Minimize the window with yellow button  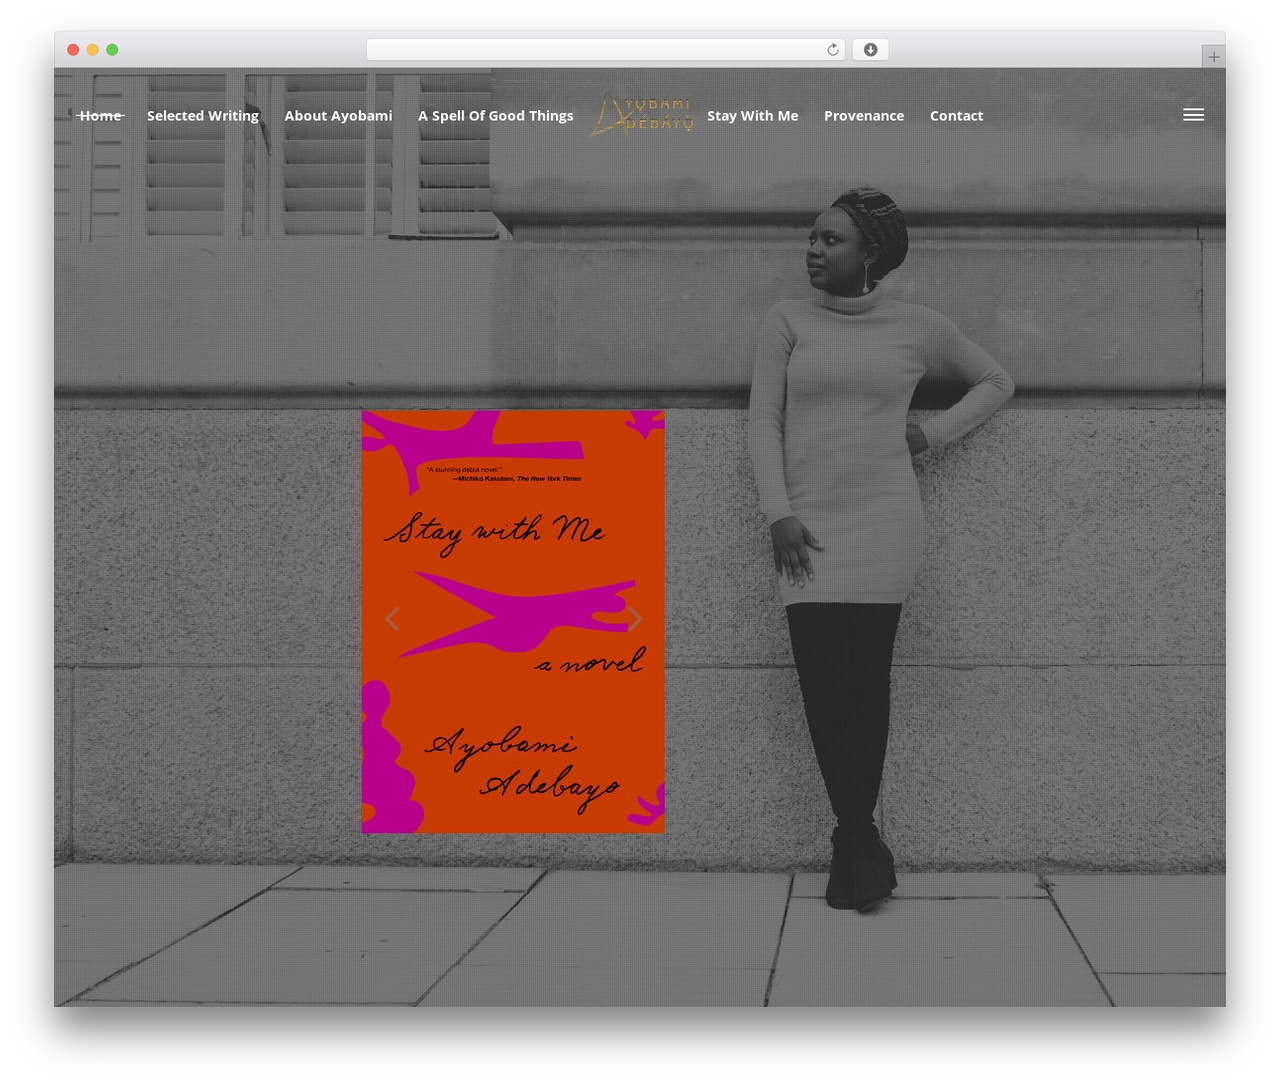[92, 50]
